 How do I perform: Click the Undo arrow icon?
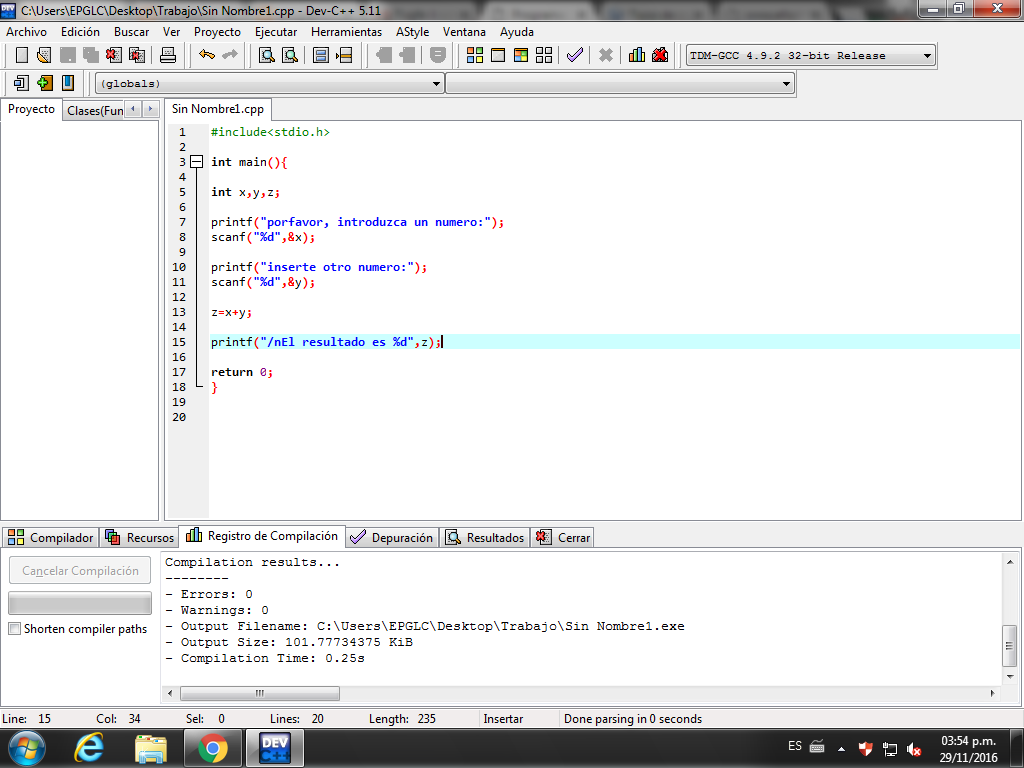click(207, 55)
